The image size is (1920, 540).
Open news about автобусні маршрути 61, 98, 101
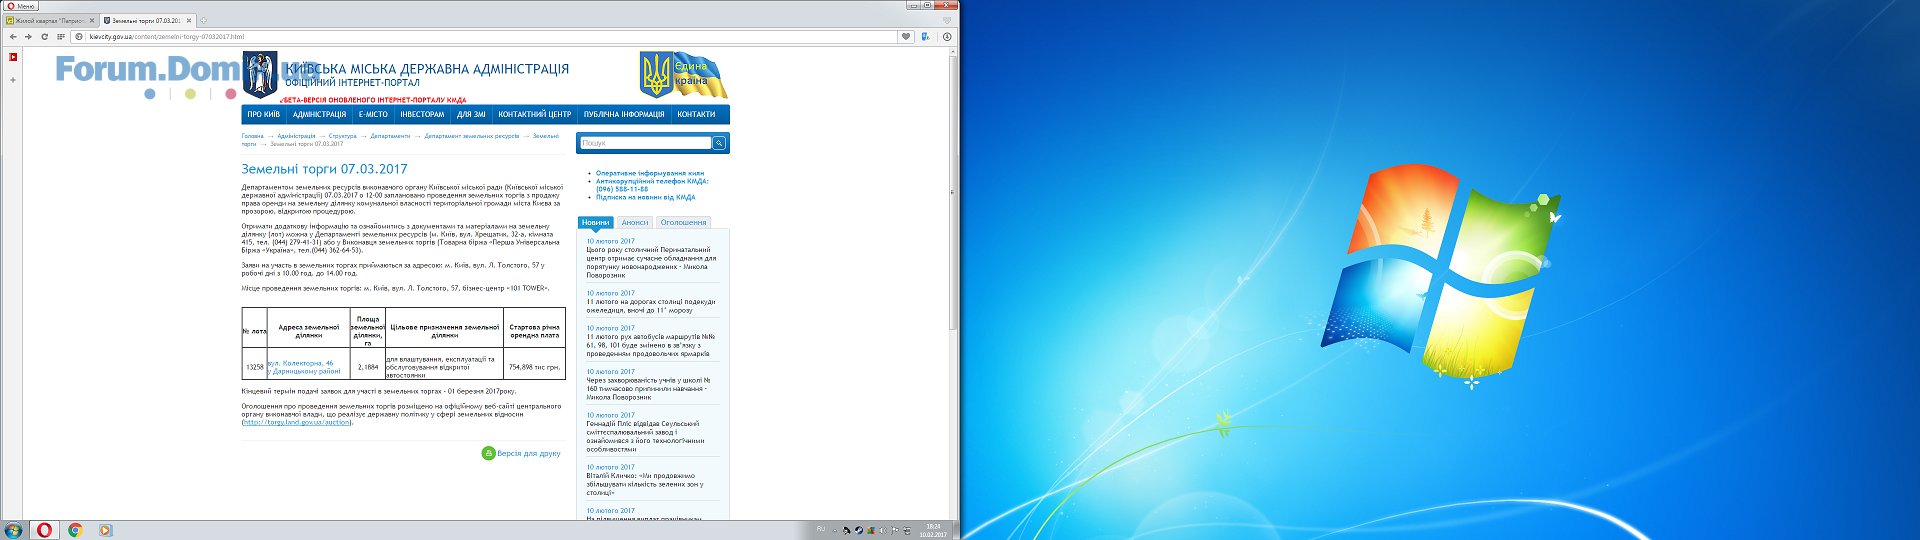(x=650, y=345)
